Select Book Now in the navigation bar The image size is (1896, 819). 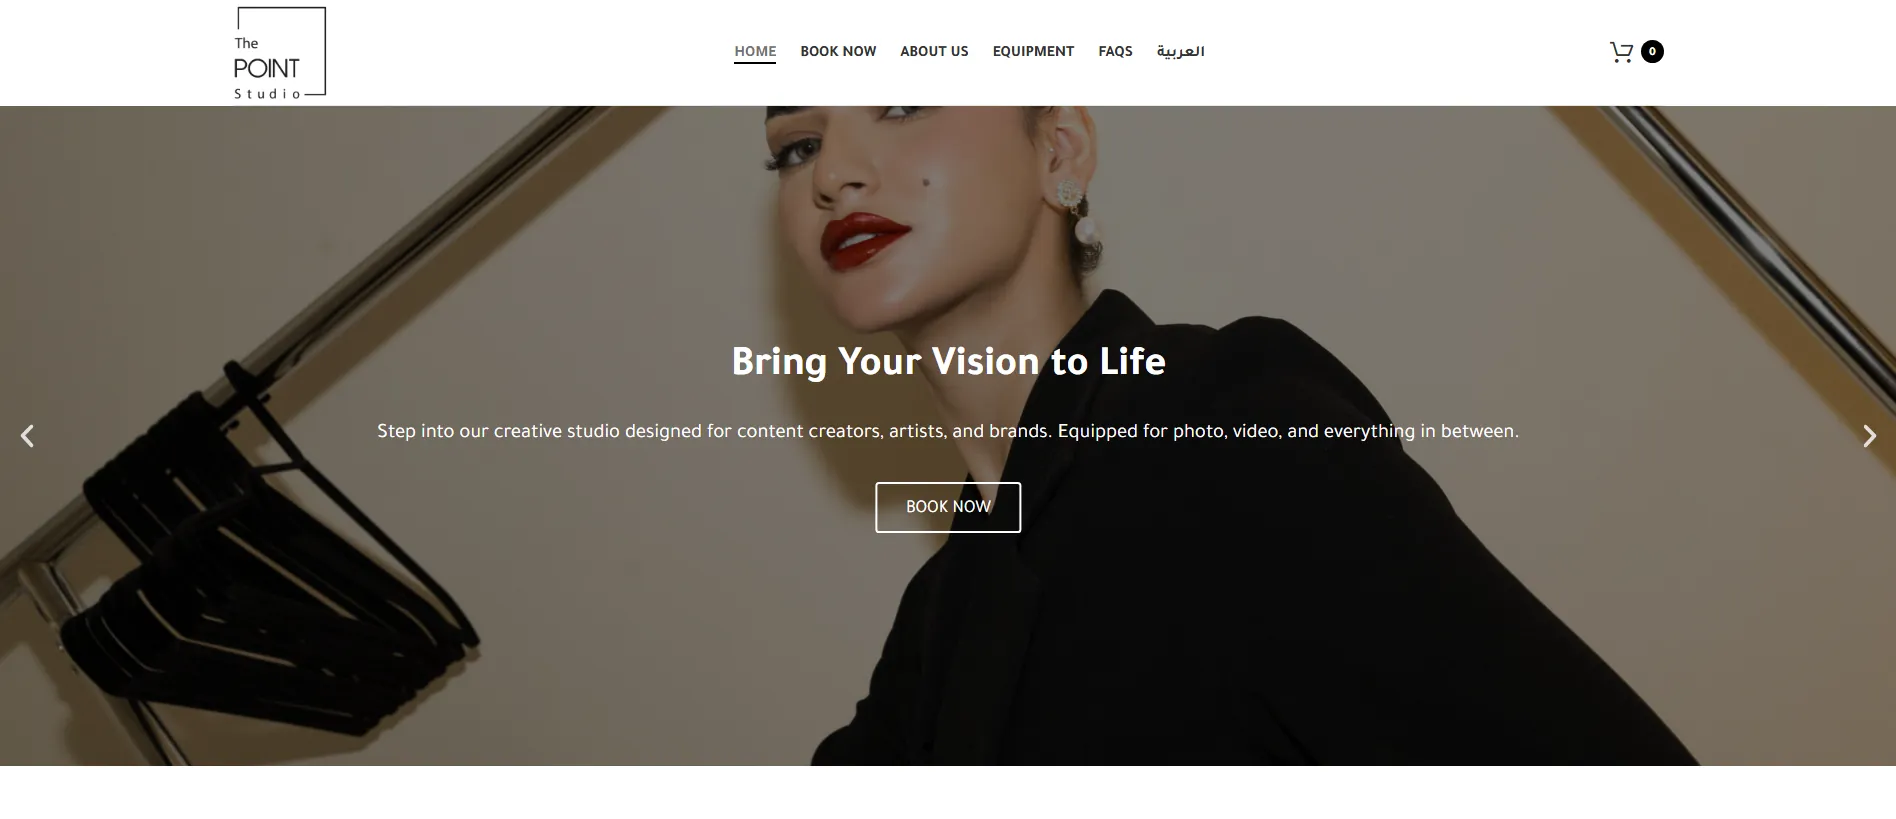(x=838, y=51)
